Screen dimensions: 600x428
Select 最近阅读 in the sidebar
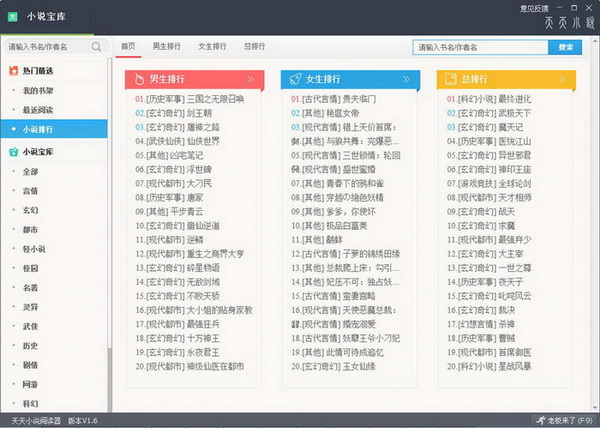pyautogui.click(x=38, y=109)
